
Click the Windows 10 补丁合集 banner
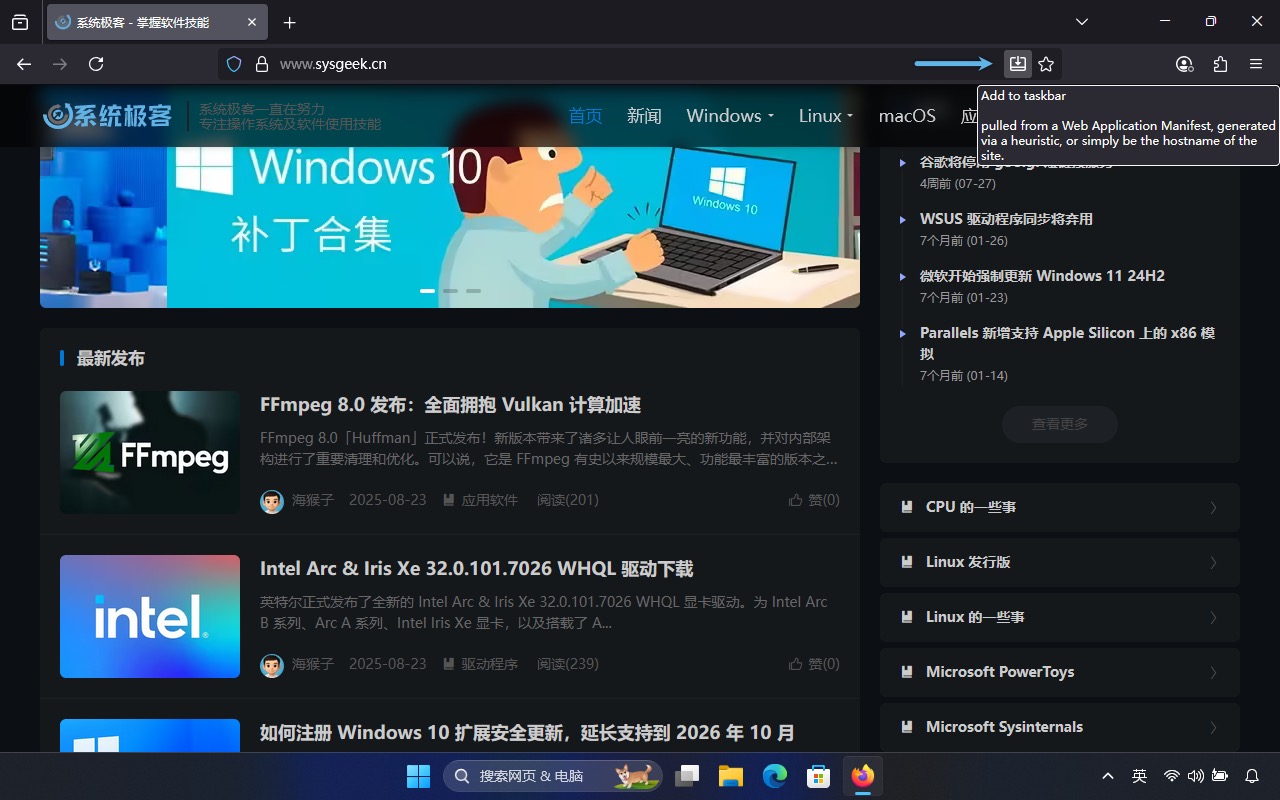pyautogui.click(x=450, y=227)
